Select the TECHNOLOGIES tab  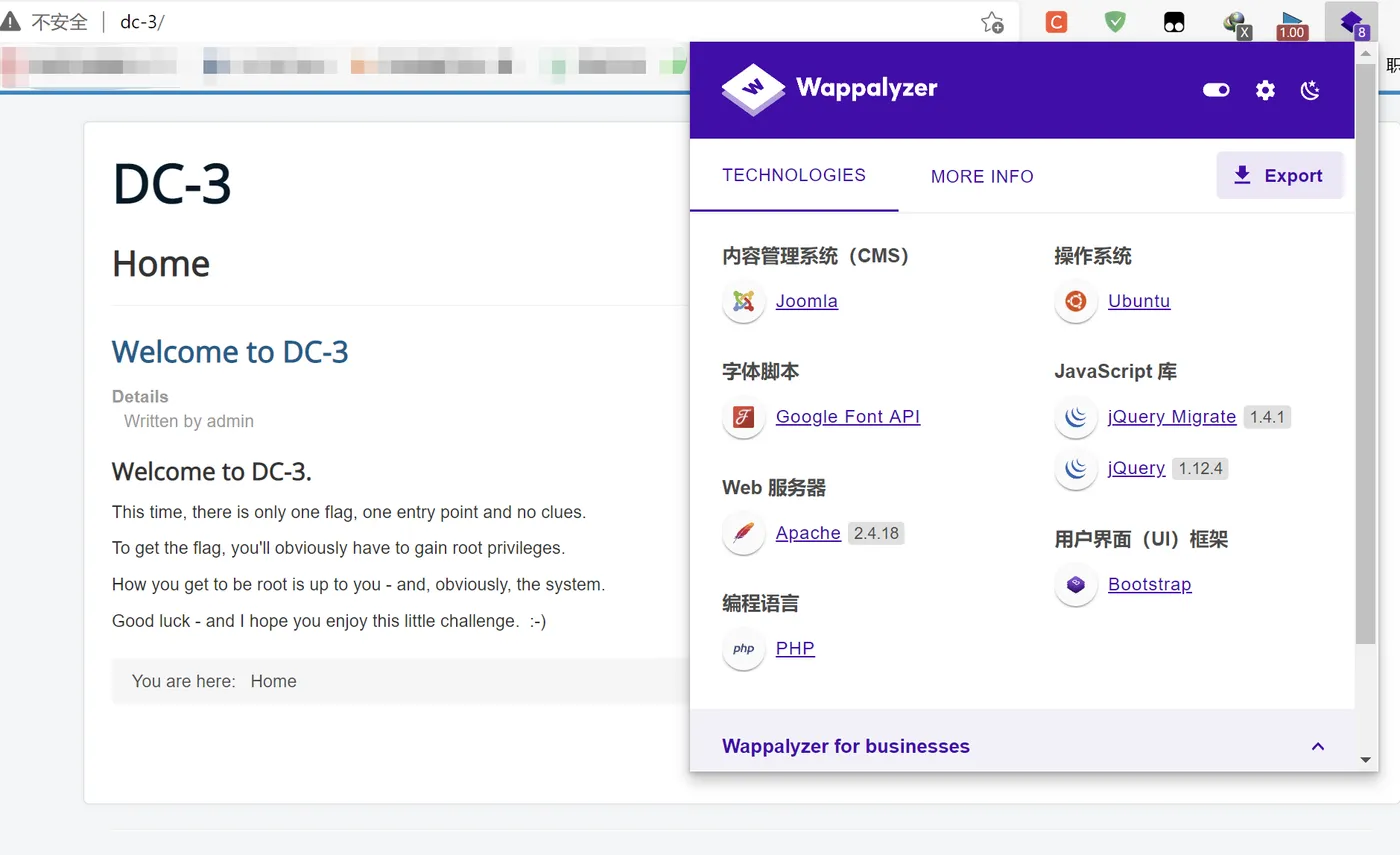pyautogui.click(x=794, y=175)
